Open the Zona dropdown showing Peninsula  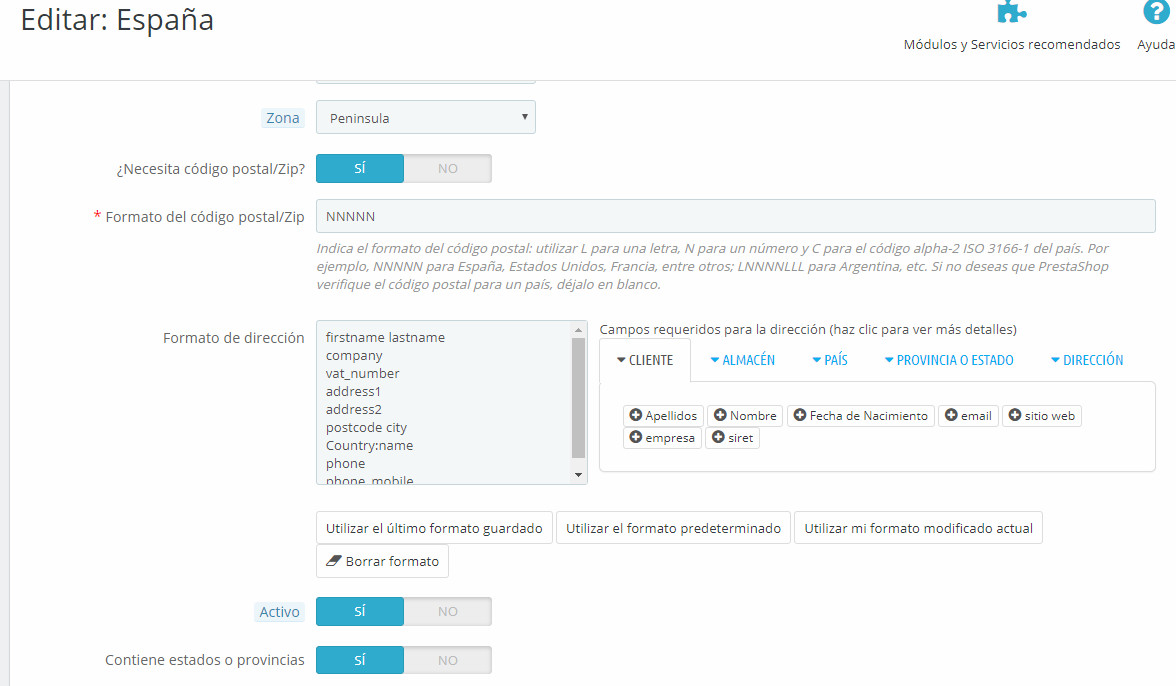tap(426, 118)
